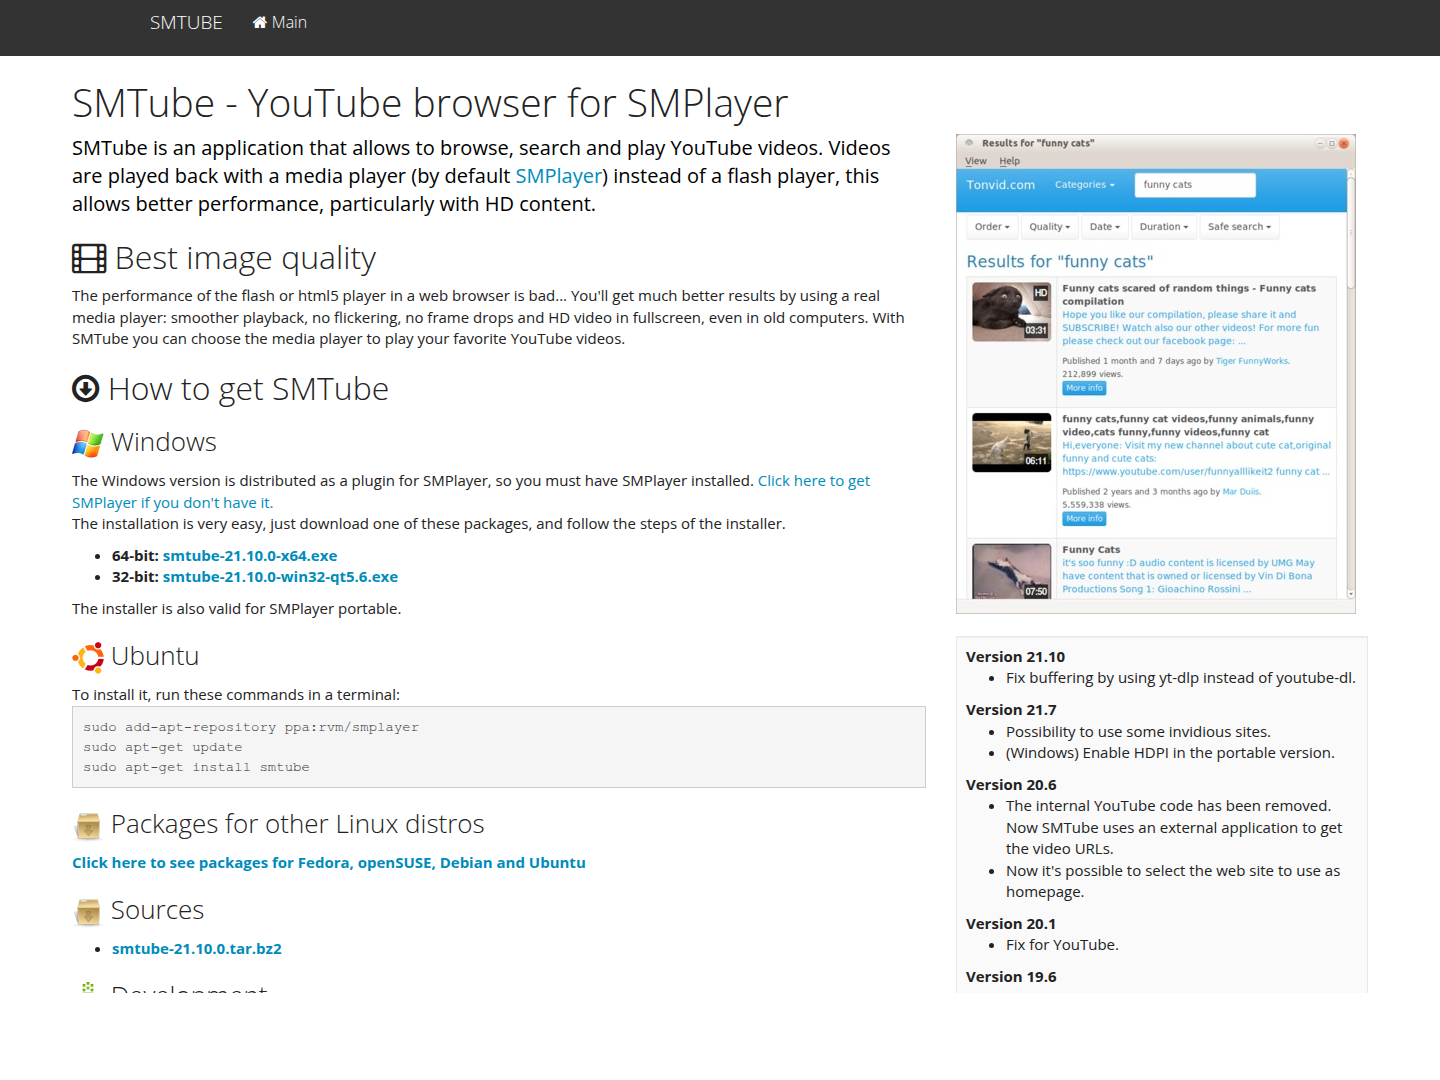Click the Windows logo icon
The image size is (1440, 1080).
(88, 443)
